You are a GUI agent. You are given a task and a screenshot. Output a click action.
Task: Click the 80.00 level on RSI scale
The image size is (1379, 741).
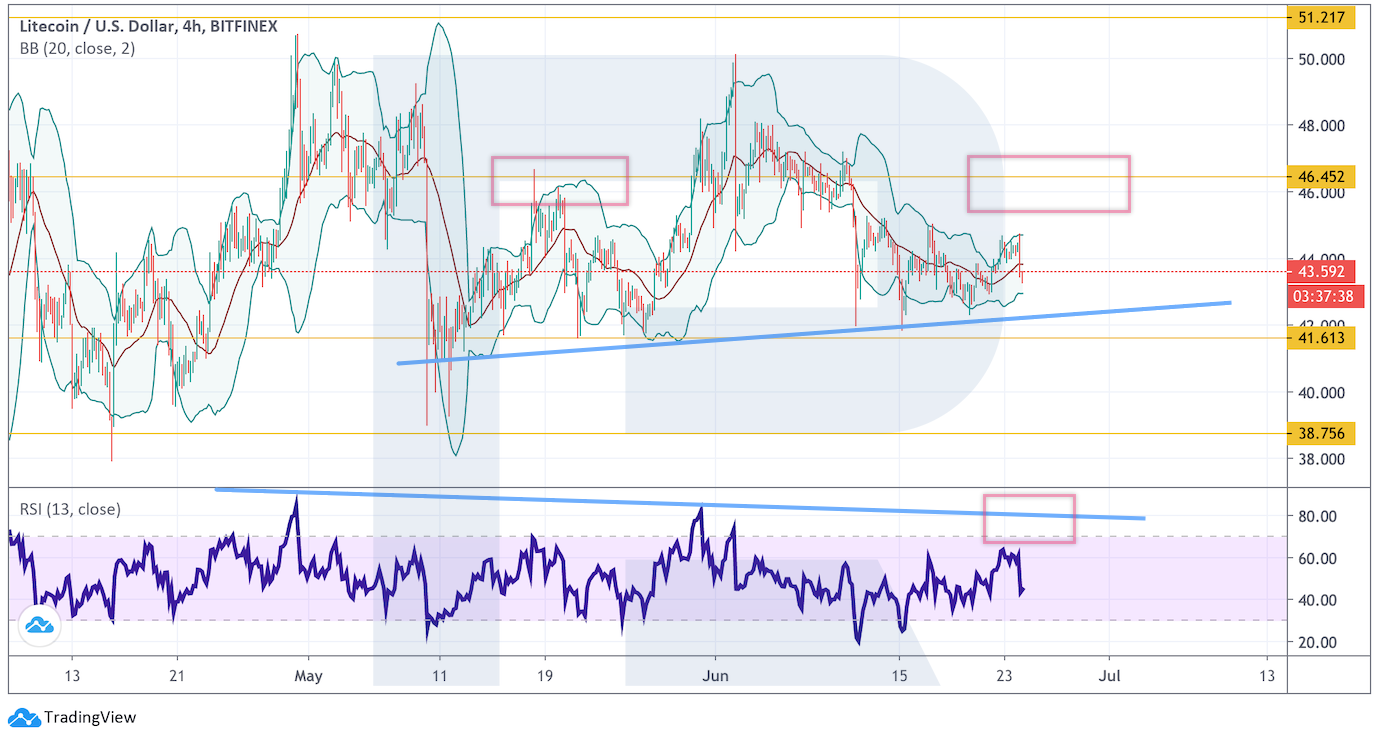1315,516
